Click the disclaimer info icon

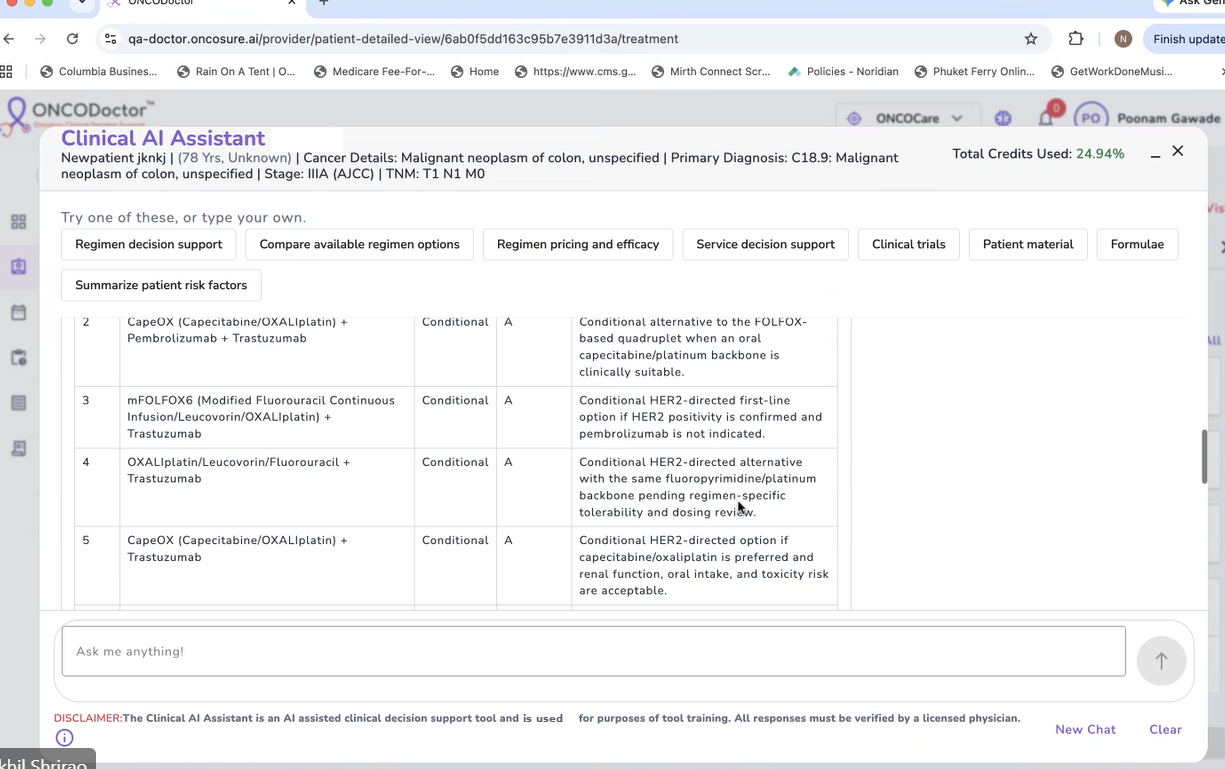click(64, 738)
